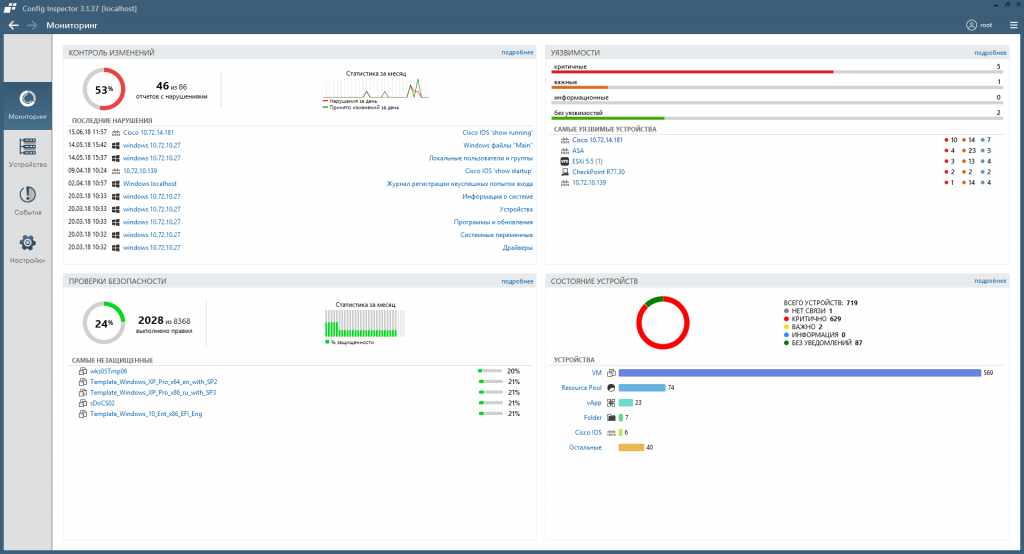
Task: Open Журнал регистрации неуспешных попыток входа
Action: point(460,184)
